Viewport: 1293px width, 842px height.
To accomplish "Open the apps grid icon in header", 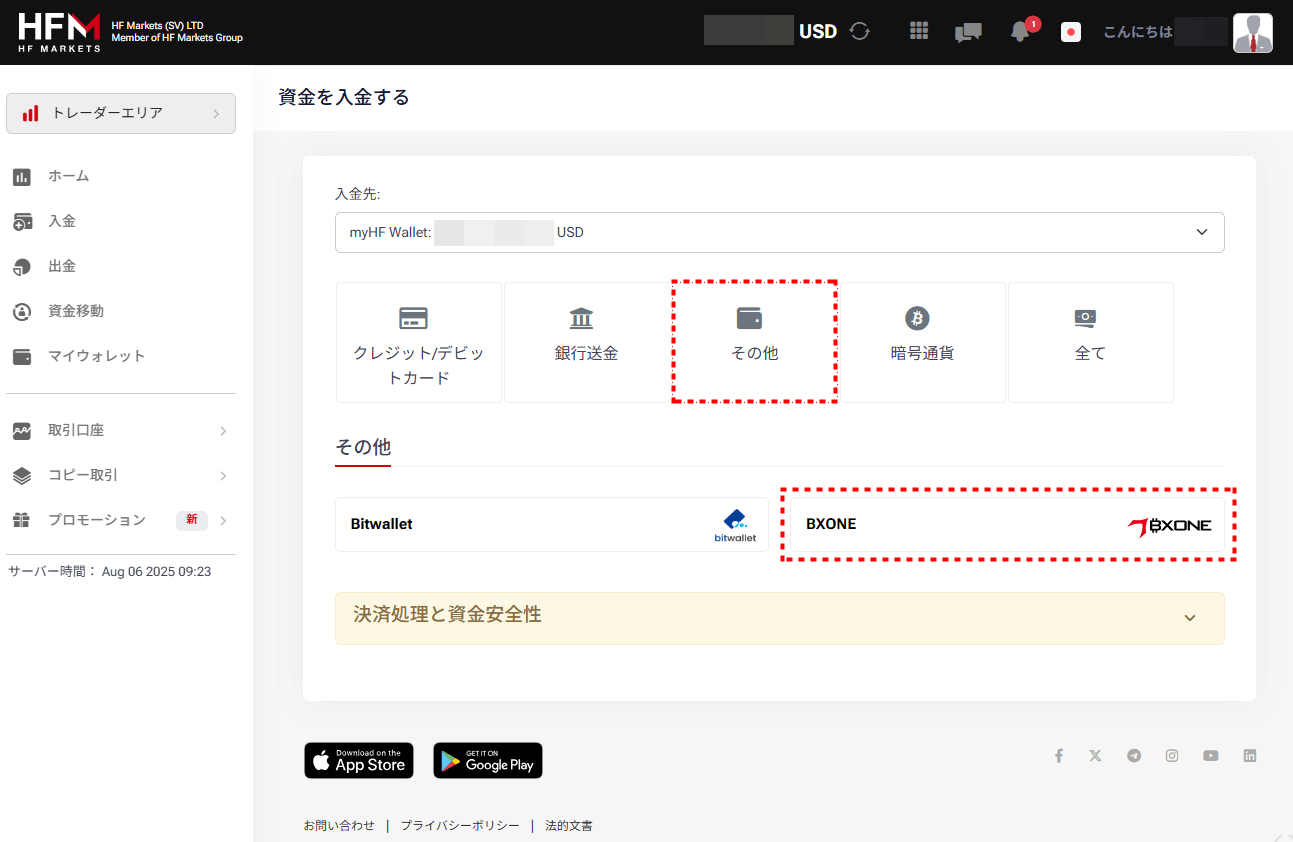I will pyautogui.click(x=919, y=31).
